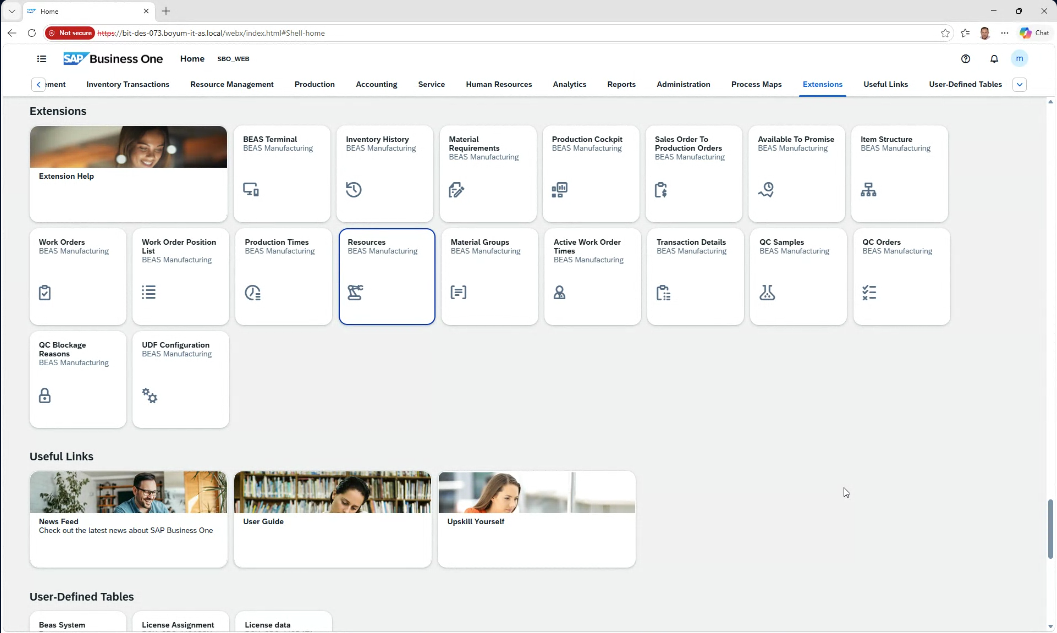Open the notifications bell
This screenshot has width=1057, height=633.
tap(994, 59)
